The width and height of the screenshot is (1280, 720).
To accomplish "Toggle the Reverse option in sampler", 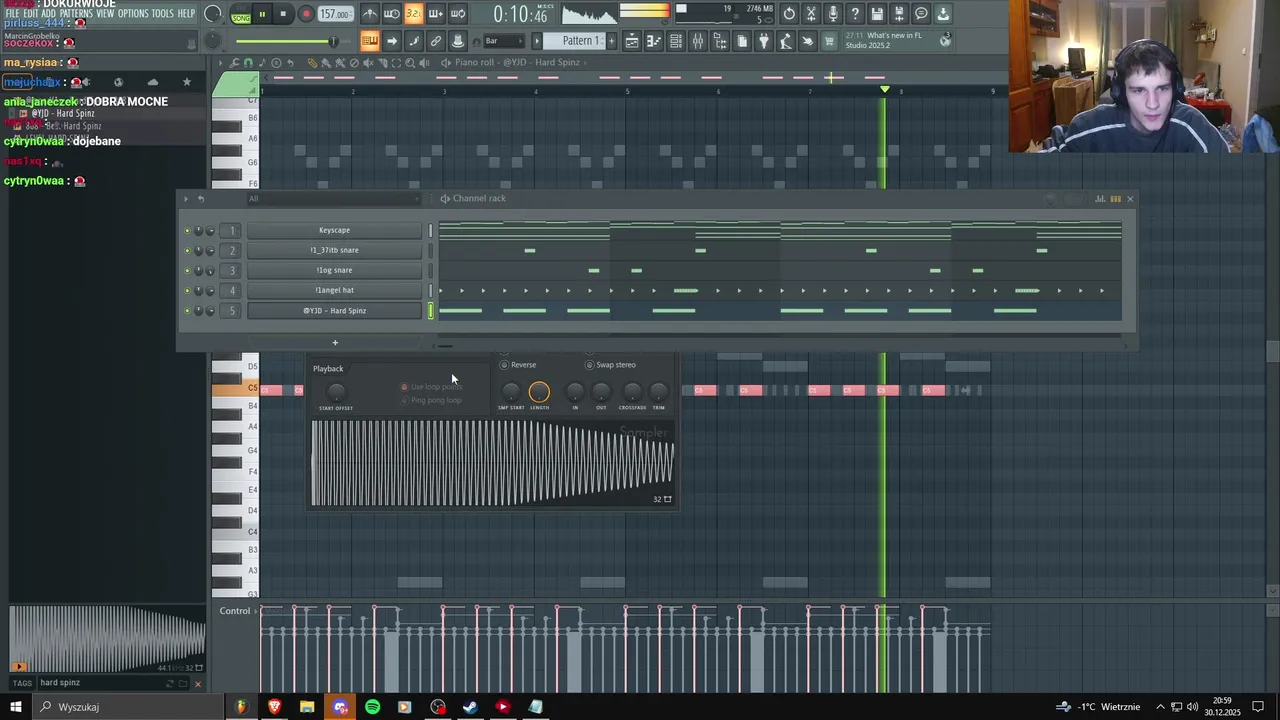I will point(518,365).
